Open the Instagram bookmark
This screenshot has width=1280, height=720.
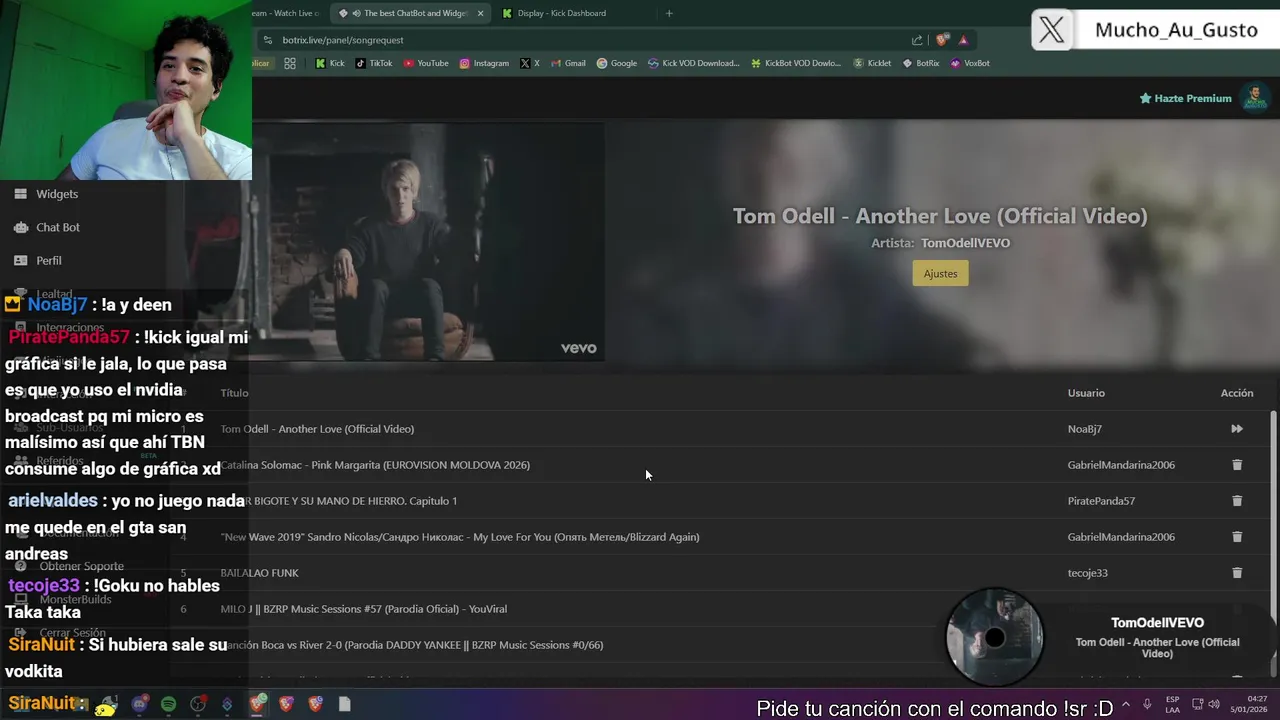click(x=484, y=63)
